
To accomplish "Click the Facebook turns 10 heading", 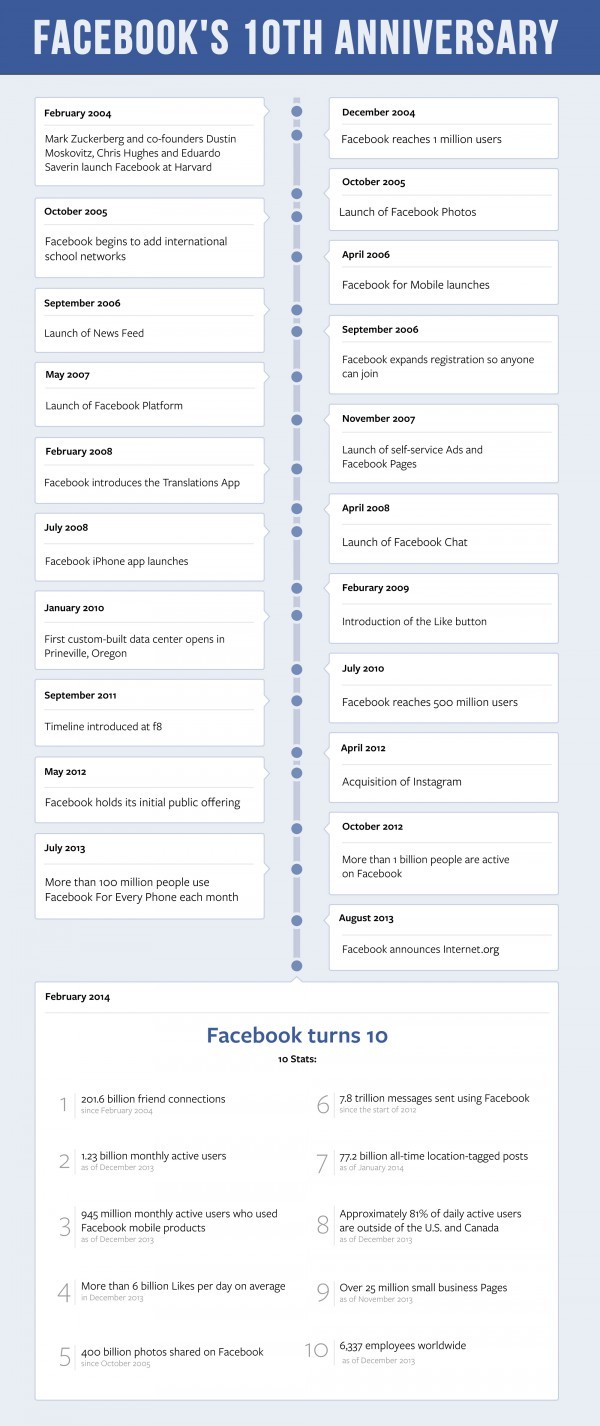I will 297,1035.
